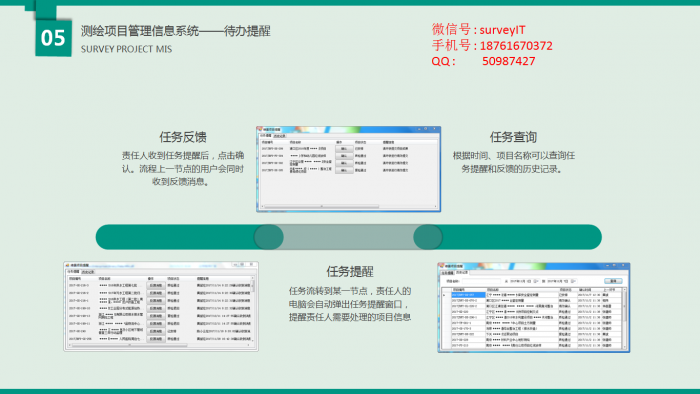700x394 pixels.
Task: Open 历史记录 tab in the query window
Action: click(x=462, y=272)
